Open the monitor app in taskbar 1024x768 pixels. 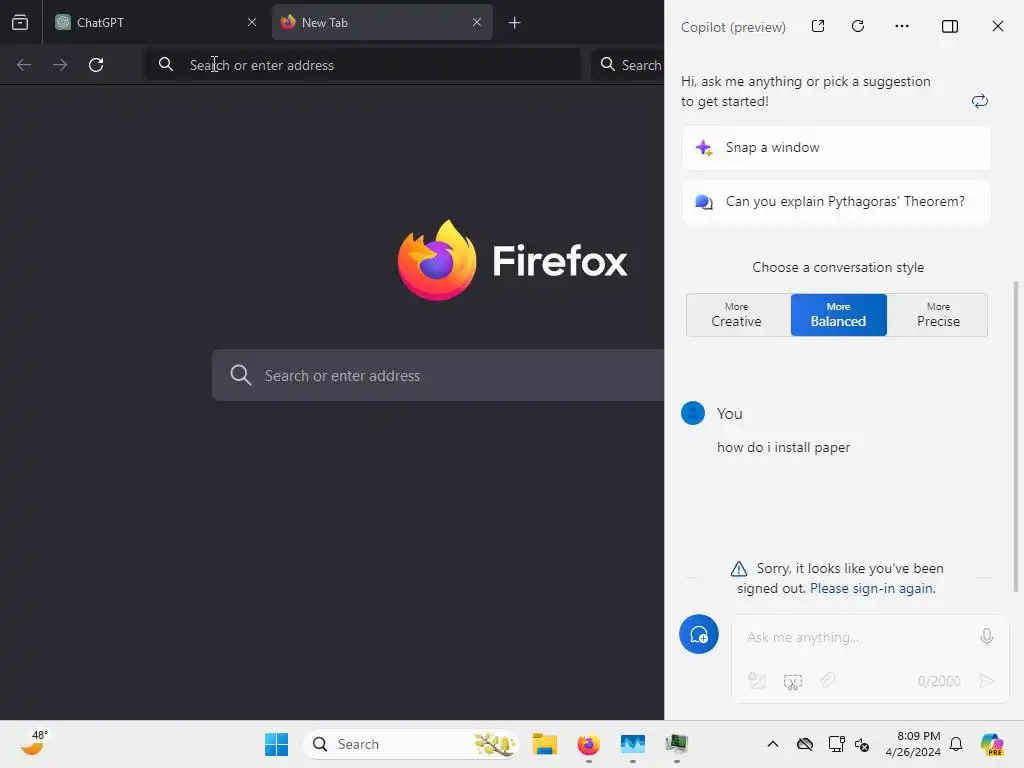[x=677, y=744]
